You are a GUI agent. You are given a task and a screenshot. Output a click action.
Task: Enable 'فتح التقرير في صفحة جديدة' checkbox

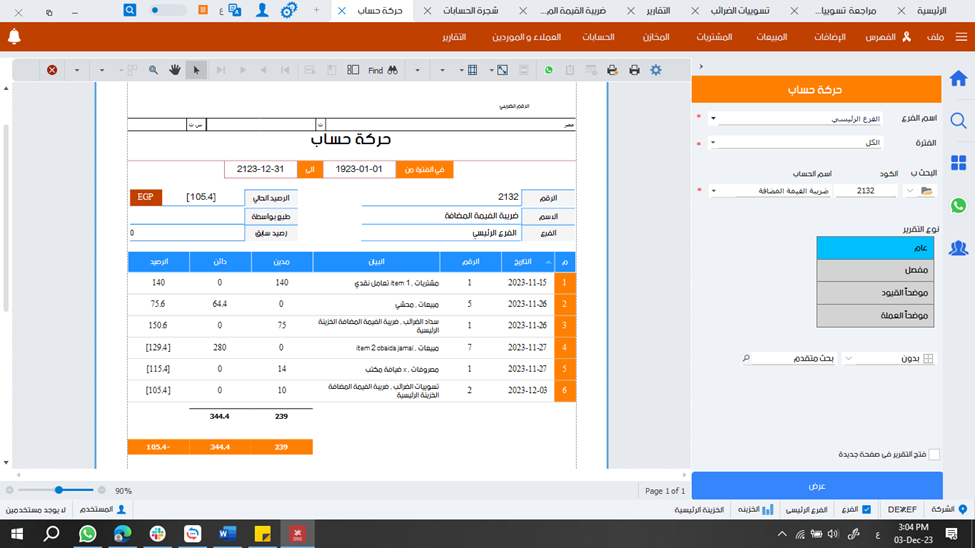click(x=934, y=455)
